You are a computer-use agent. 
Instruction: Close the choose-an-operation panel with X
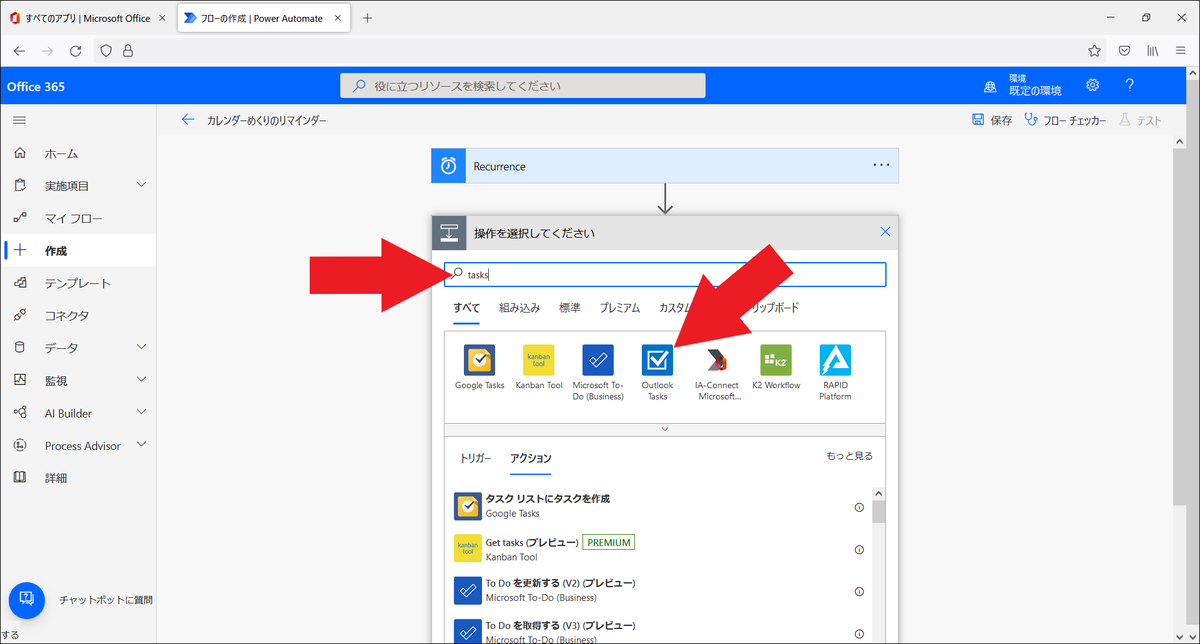coord(885,232)
